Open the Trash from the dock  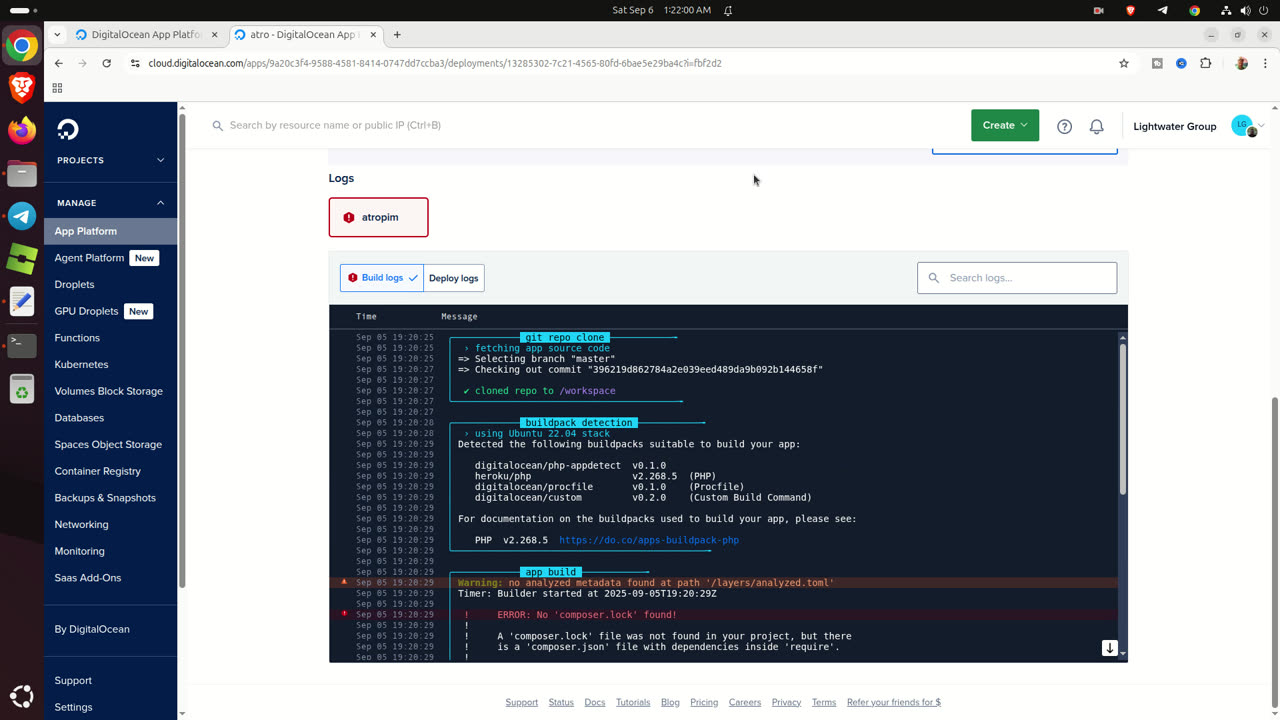(22, 389)
